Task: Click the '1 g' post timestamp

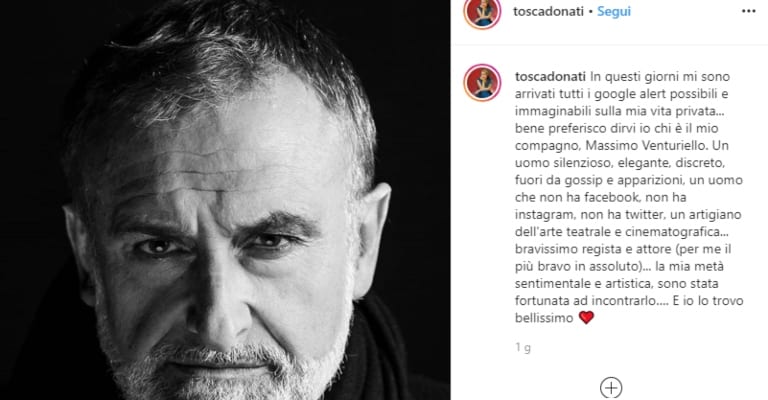Action: pos(523,348)
